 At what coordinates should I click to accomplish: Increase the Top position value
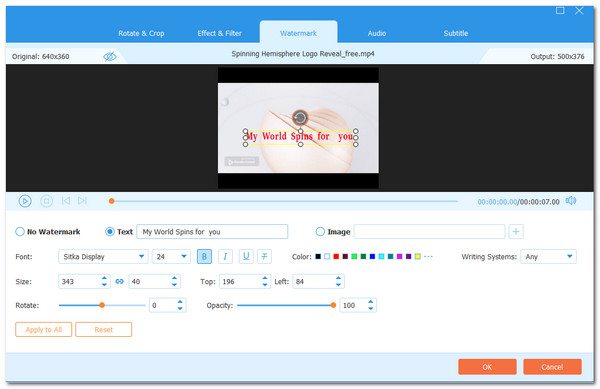[x=265, y=278]
